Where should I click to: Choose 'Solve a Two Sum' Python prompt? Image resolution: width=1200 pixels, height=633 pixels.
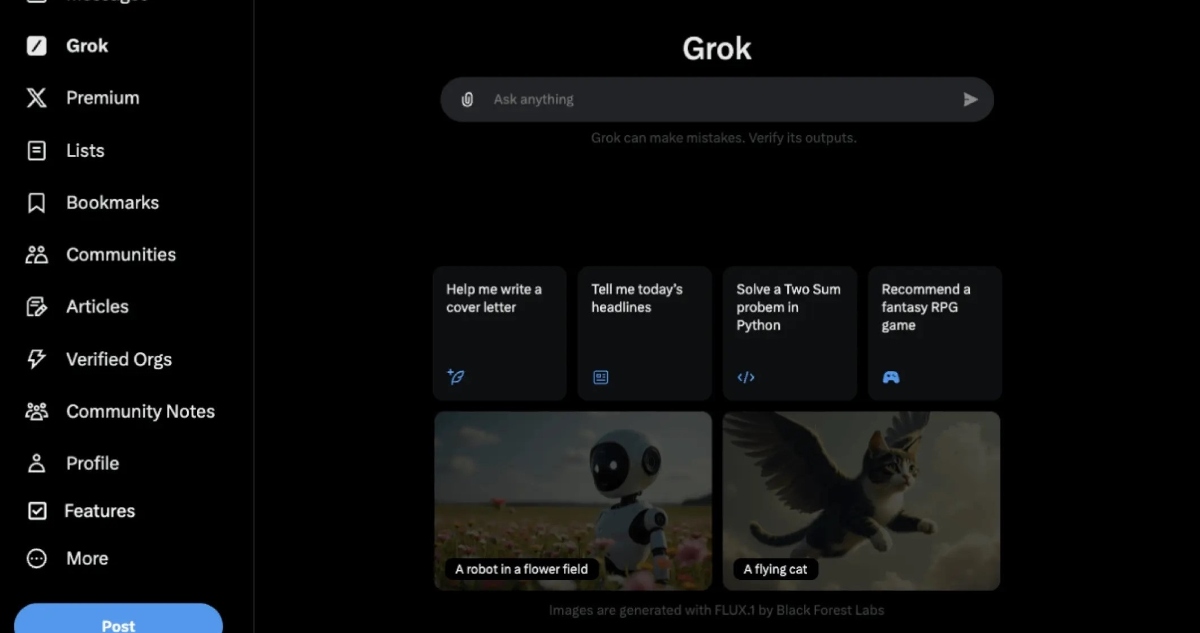(790, 333)
